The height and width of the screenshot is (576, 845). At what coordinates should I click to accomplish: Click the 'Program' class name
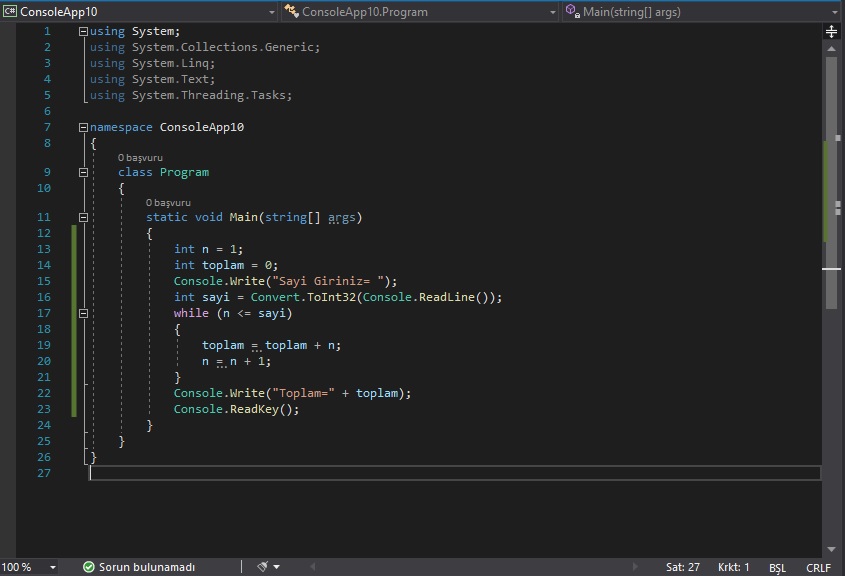point(184,172)
